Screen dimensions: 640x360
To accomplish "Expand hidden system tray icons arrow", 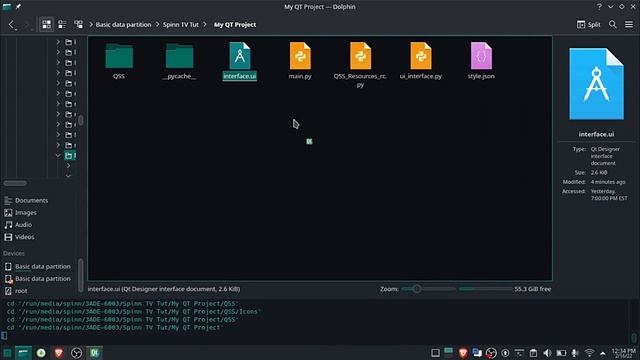I will (x=602, y=353).
